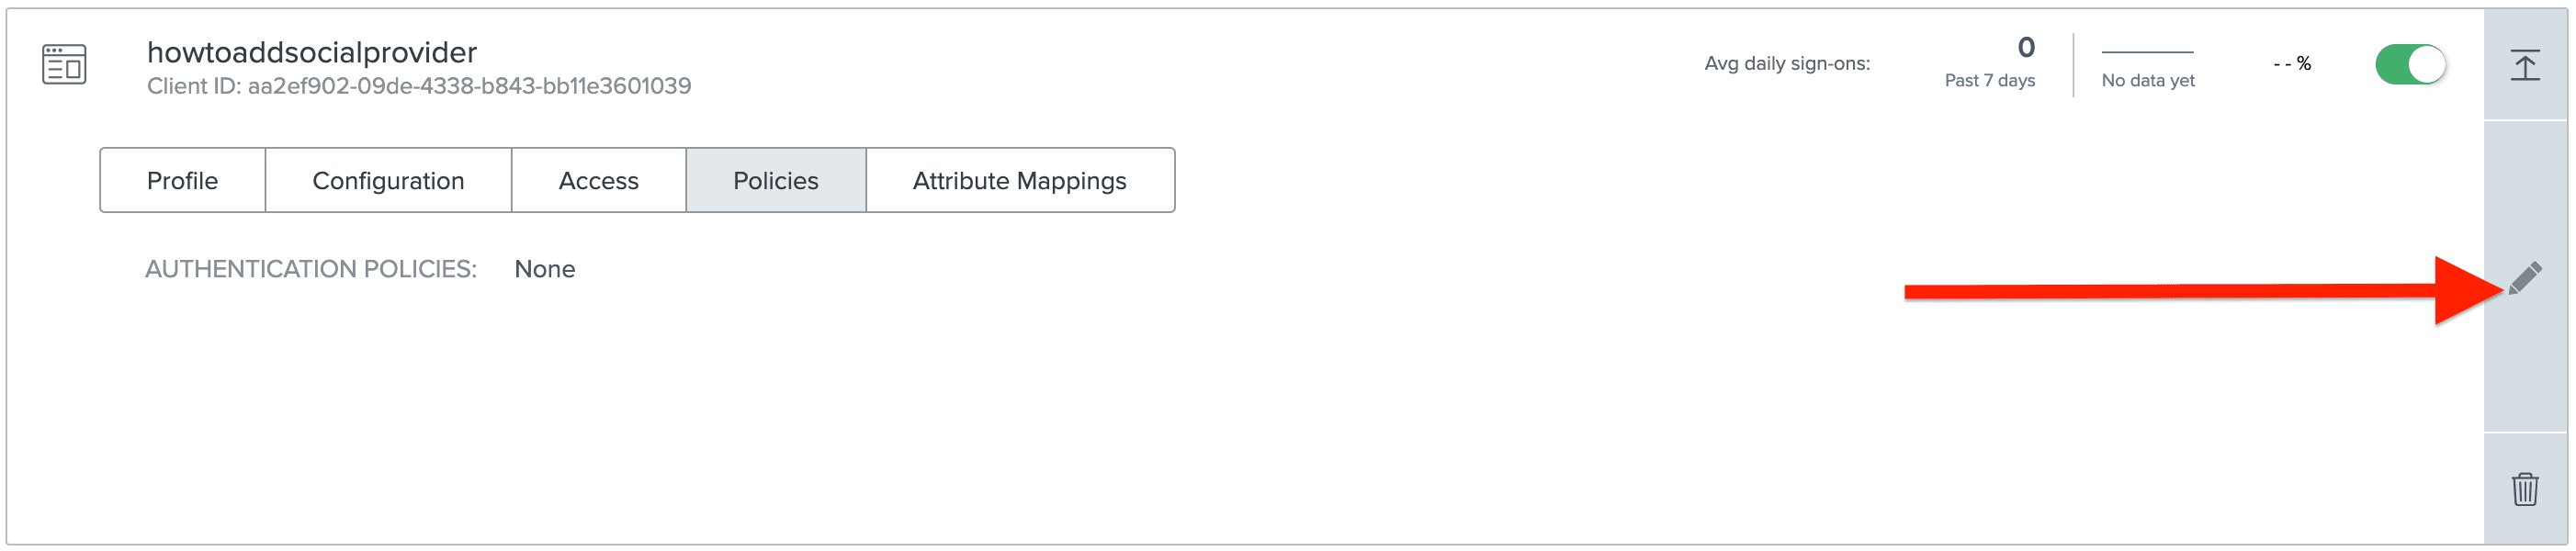The image size is (2576, 551).
Task: Click the application window icon
Action: 64,65
